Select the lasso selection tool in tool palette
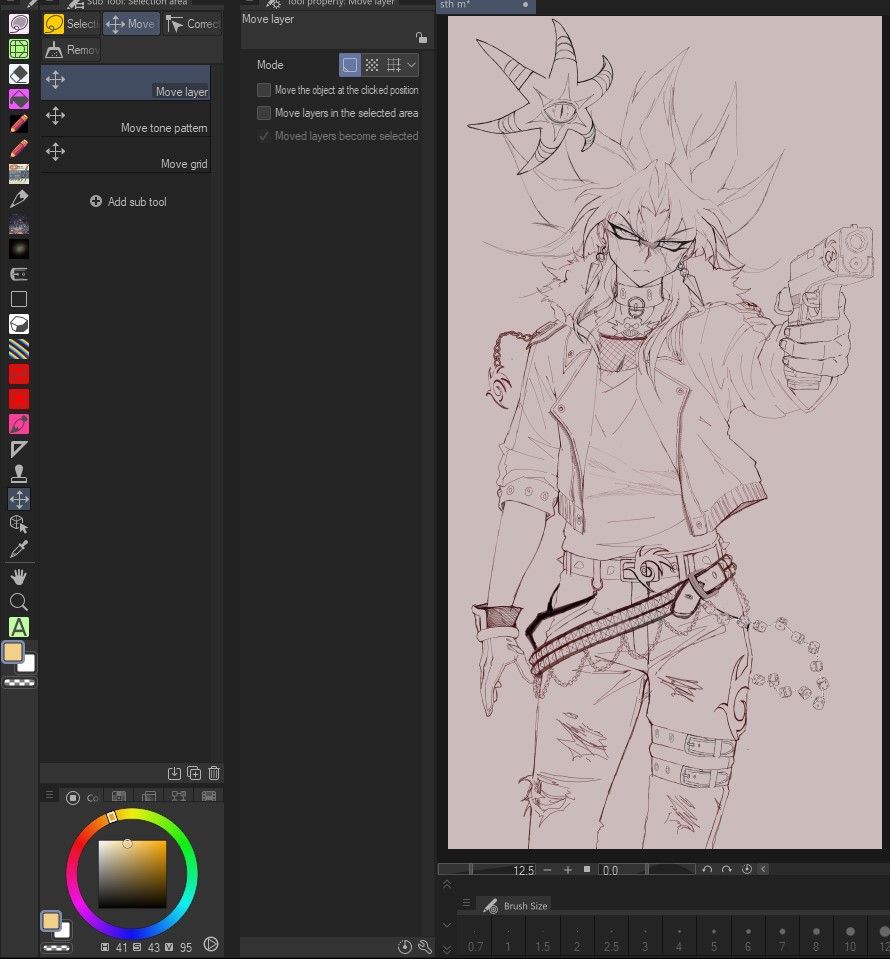 [19, 24]
